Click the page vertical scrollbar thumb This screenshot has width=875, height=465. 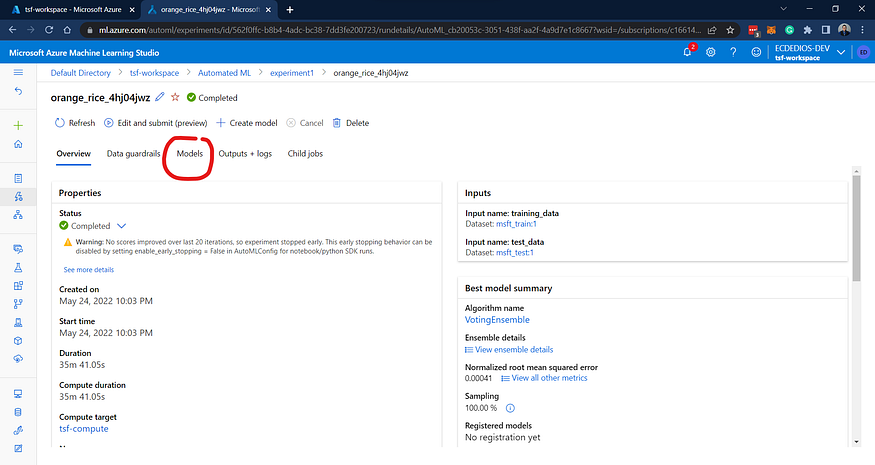(x=857, y=228)
